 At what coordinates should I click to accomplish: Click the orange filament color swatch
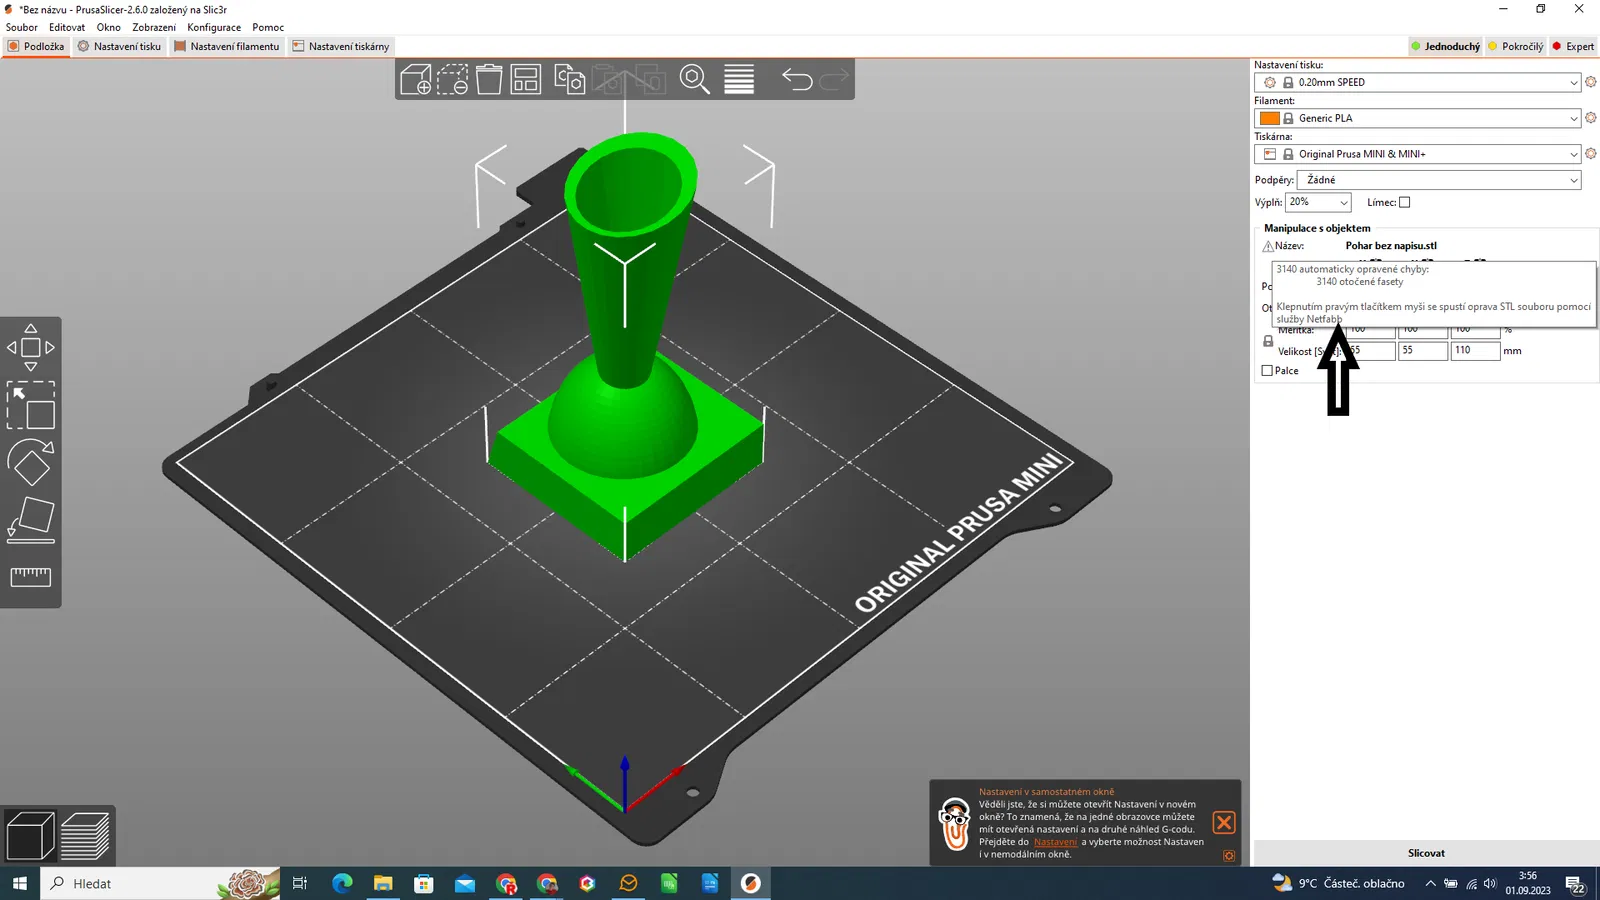click(x=1270, y=118)
